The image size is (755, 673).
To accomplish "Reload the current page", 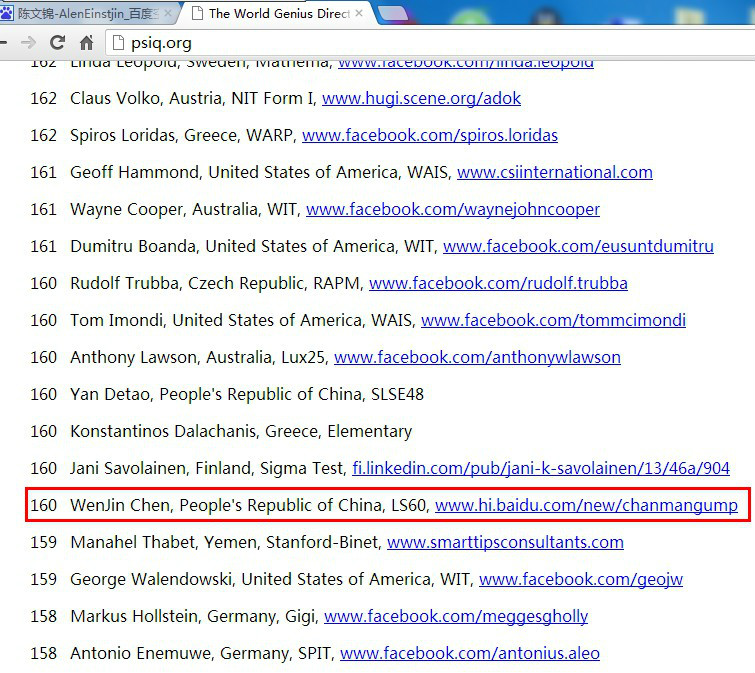I will click(57, 42).
